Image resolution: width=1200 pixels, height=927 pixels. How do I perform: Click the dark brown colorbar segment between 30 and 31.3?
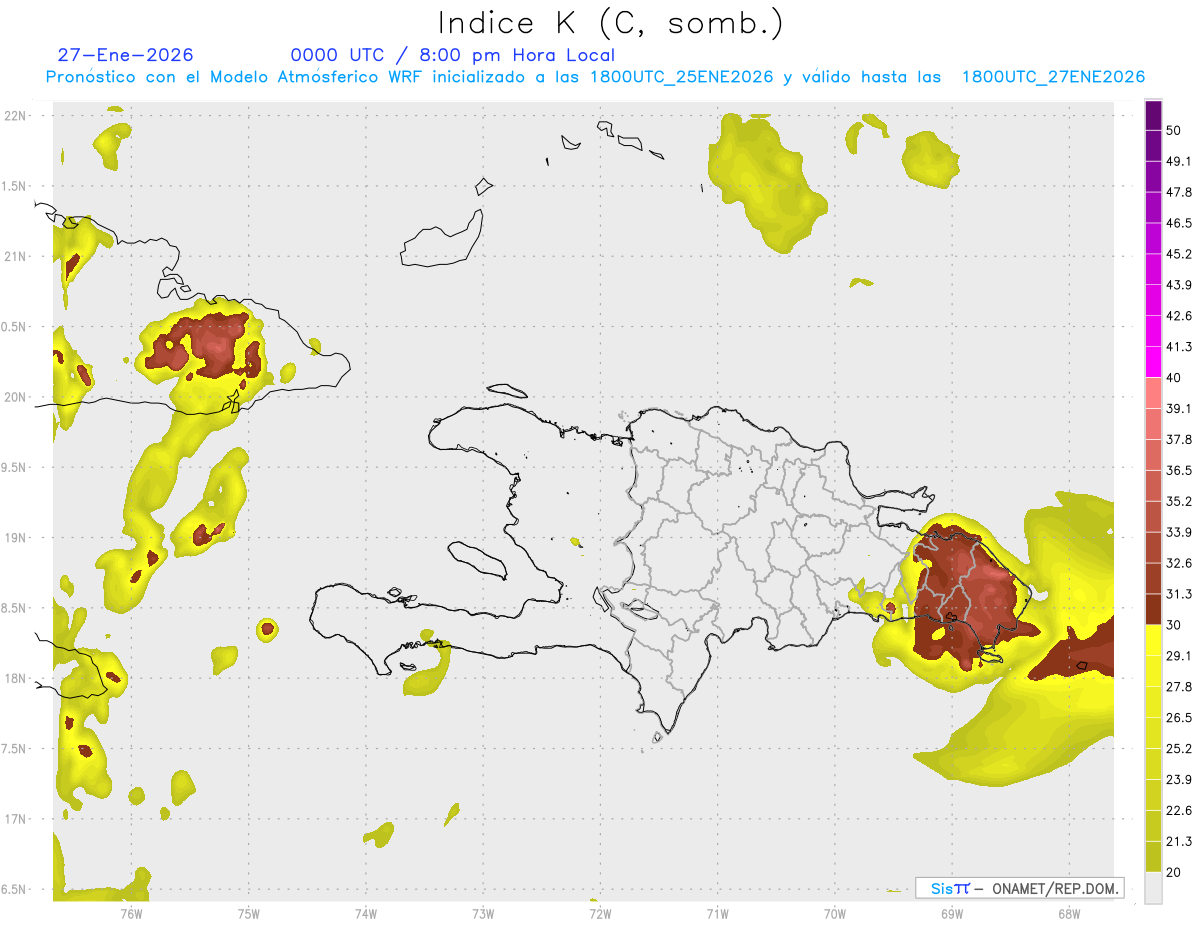1153,609
